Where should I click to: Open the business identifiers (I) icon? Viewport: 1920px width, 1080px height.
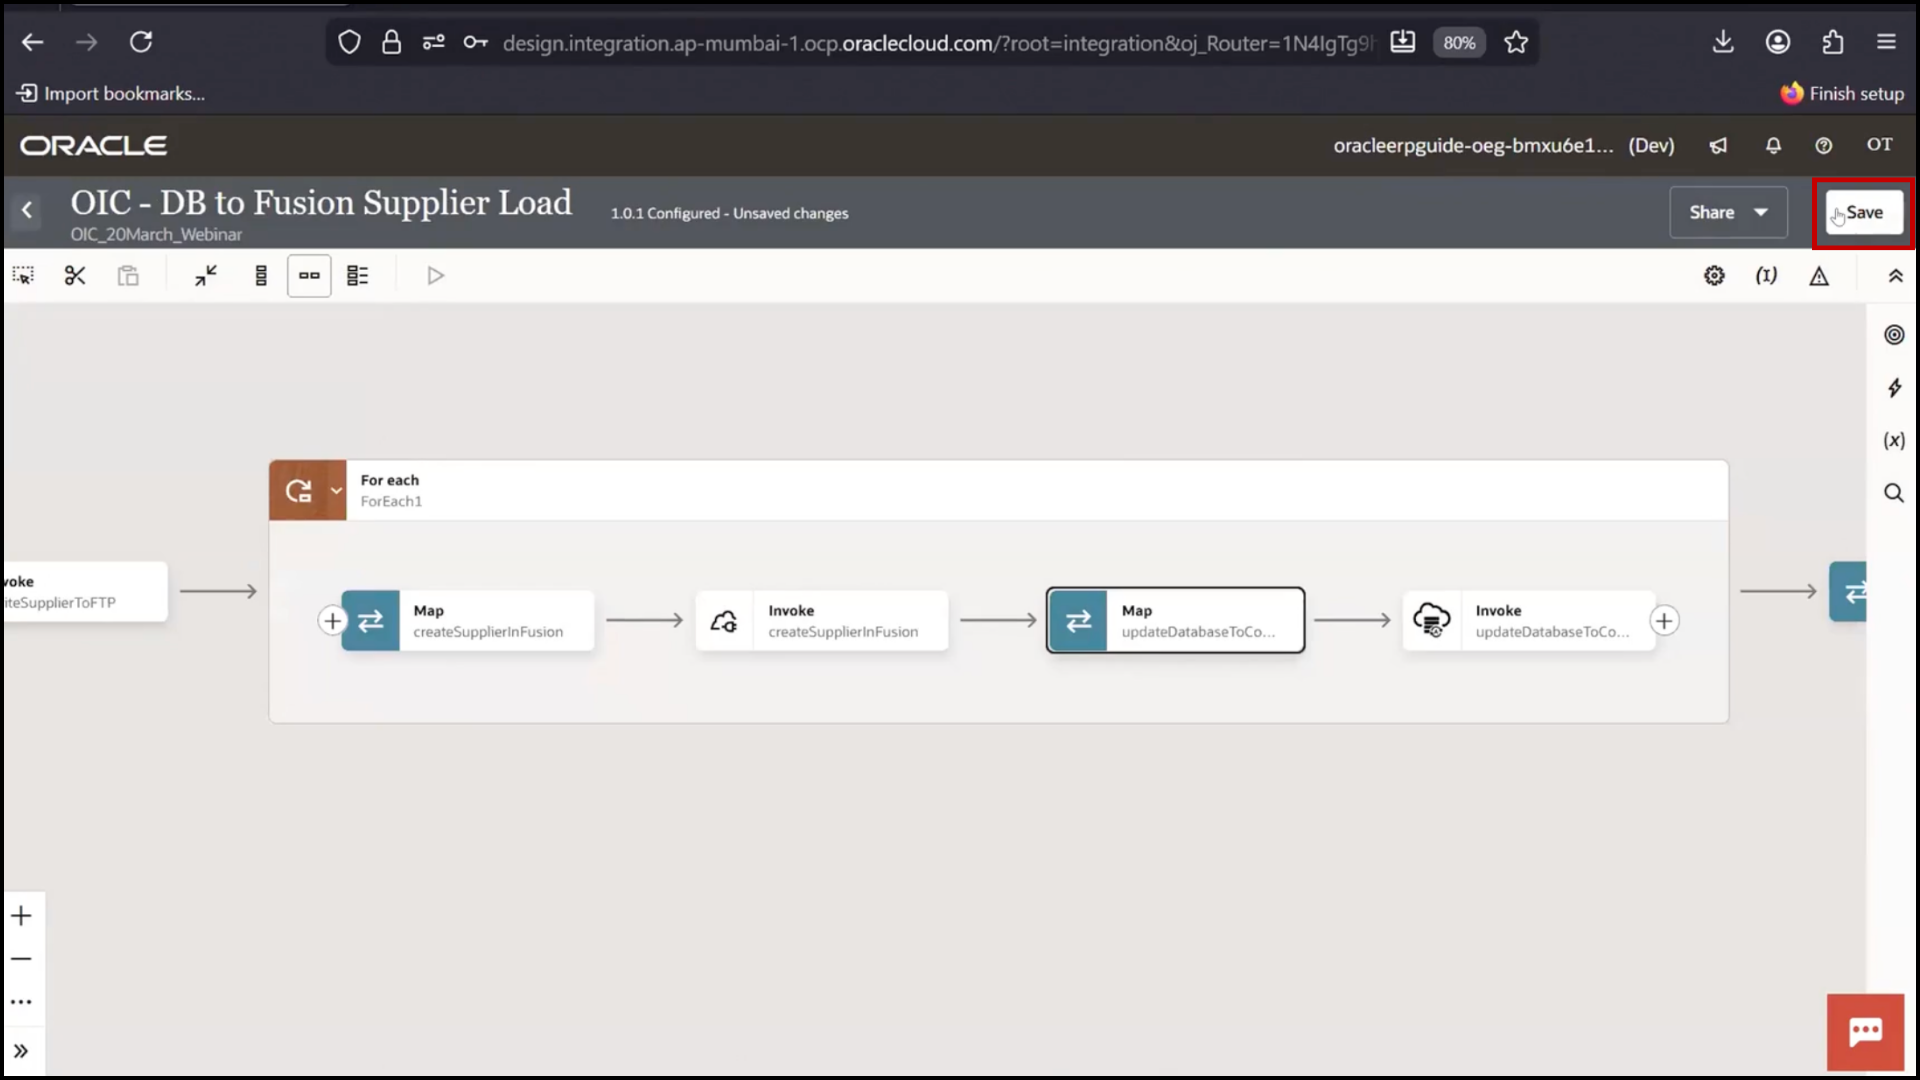coord(1767,275)
